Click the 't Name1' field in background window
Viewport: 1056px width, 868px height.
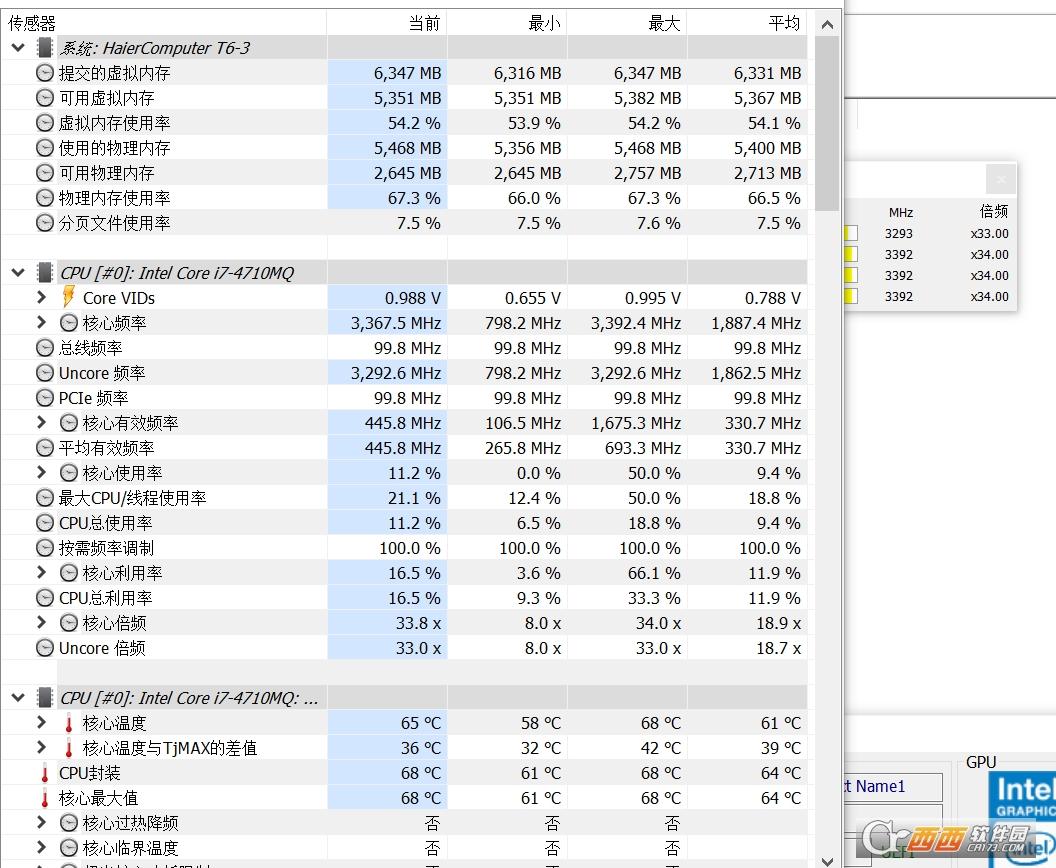click(894, 787)
